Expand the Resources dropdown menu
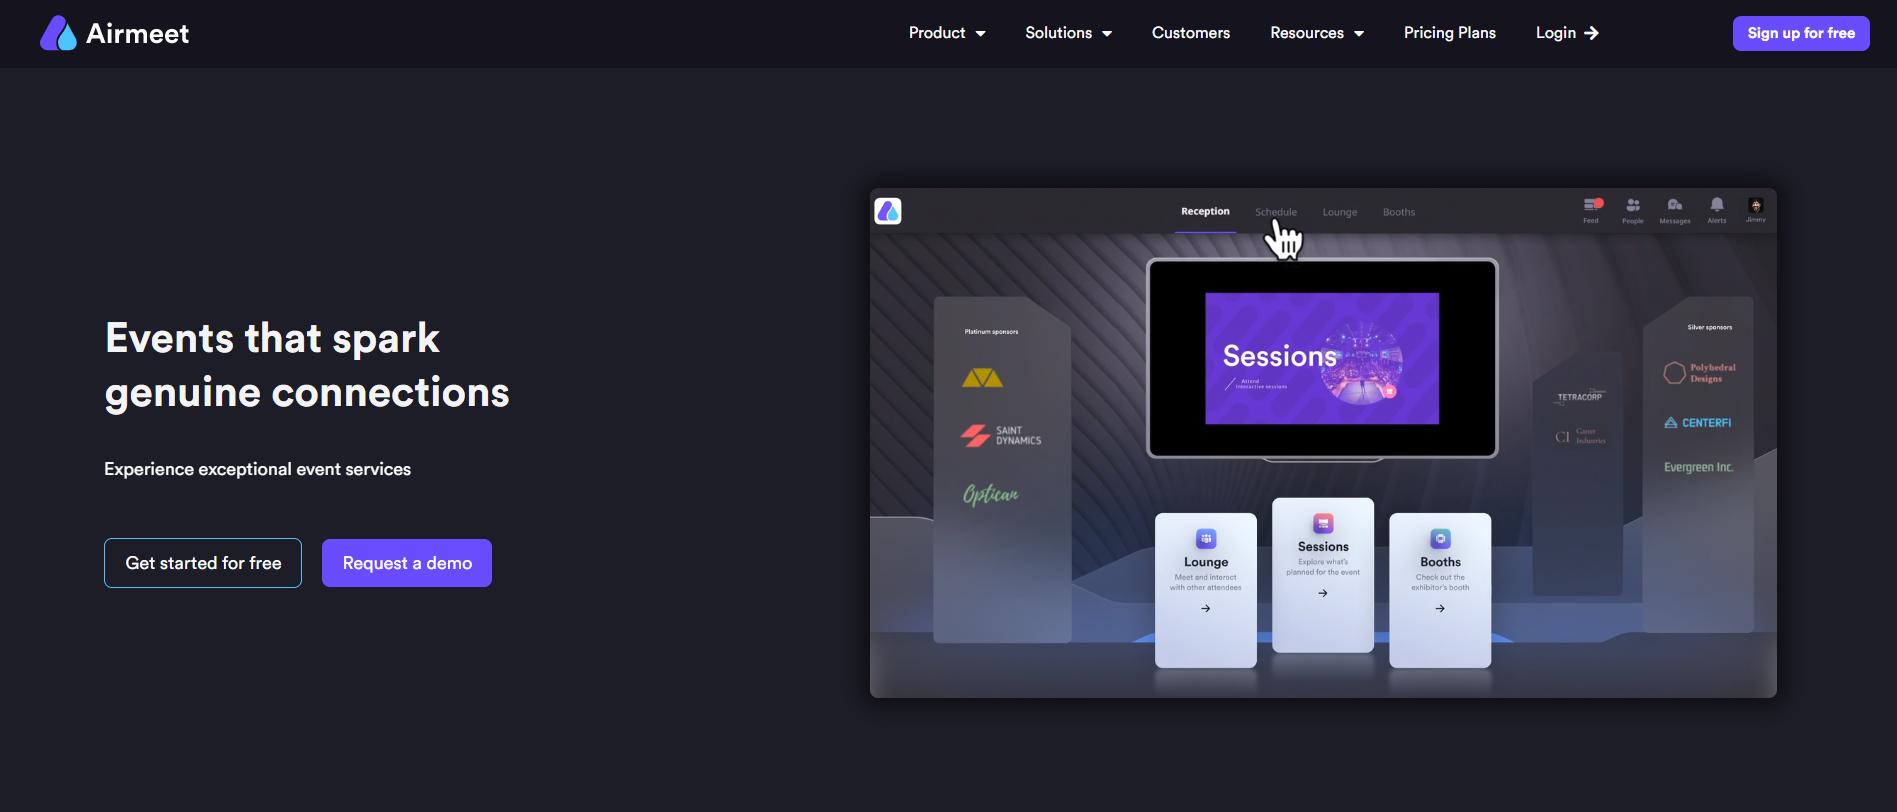 point(1317,33)
